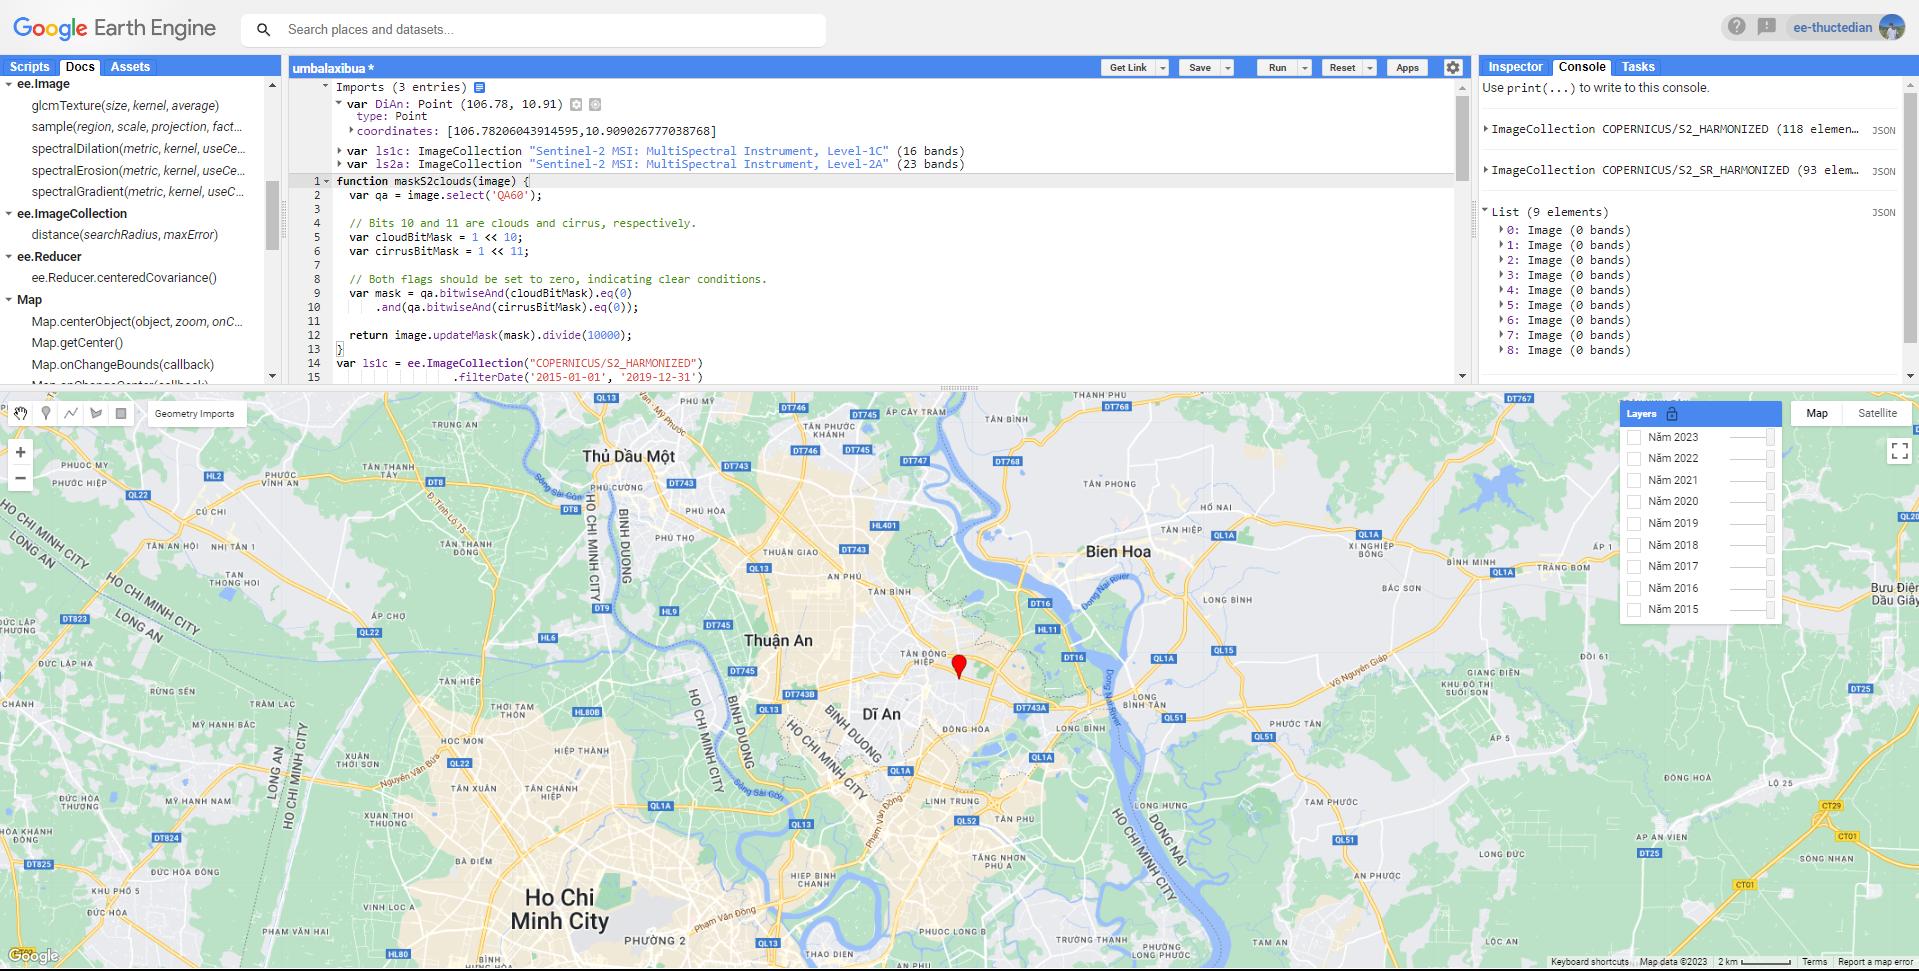Click the Save button

tap(1199, 68)
